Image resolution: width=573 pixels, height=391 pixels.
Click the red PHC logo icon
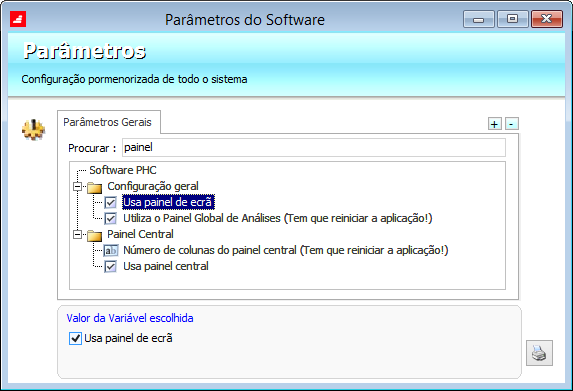click(18, 19)
